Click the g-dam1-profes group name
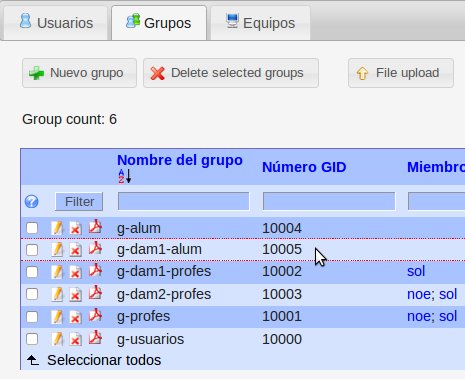465x379 pixels. coord(164,272)
